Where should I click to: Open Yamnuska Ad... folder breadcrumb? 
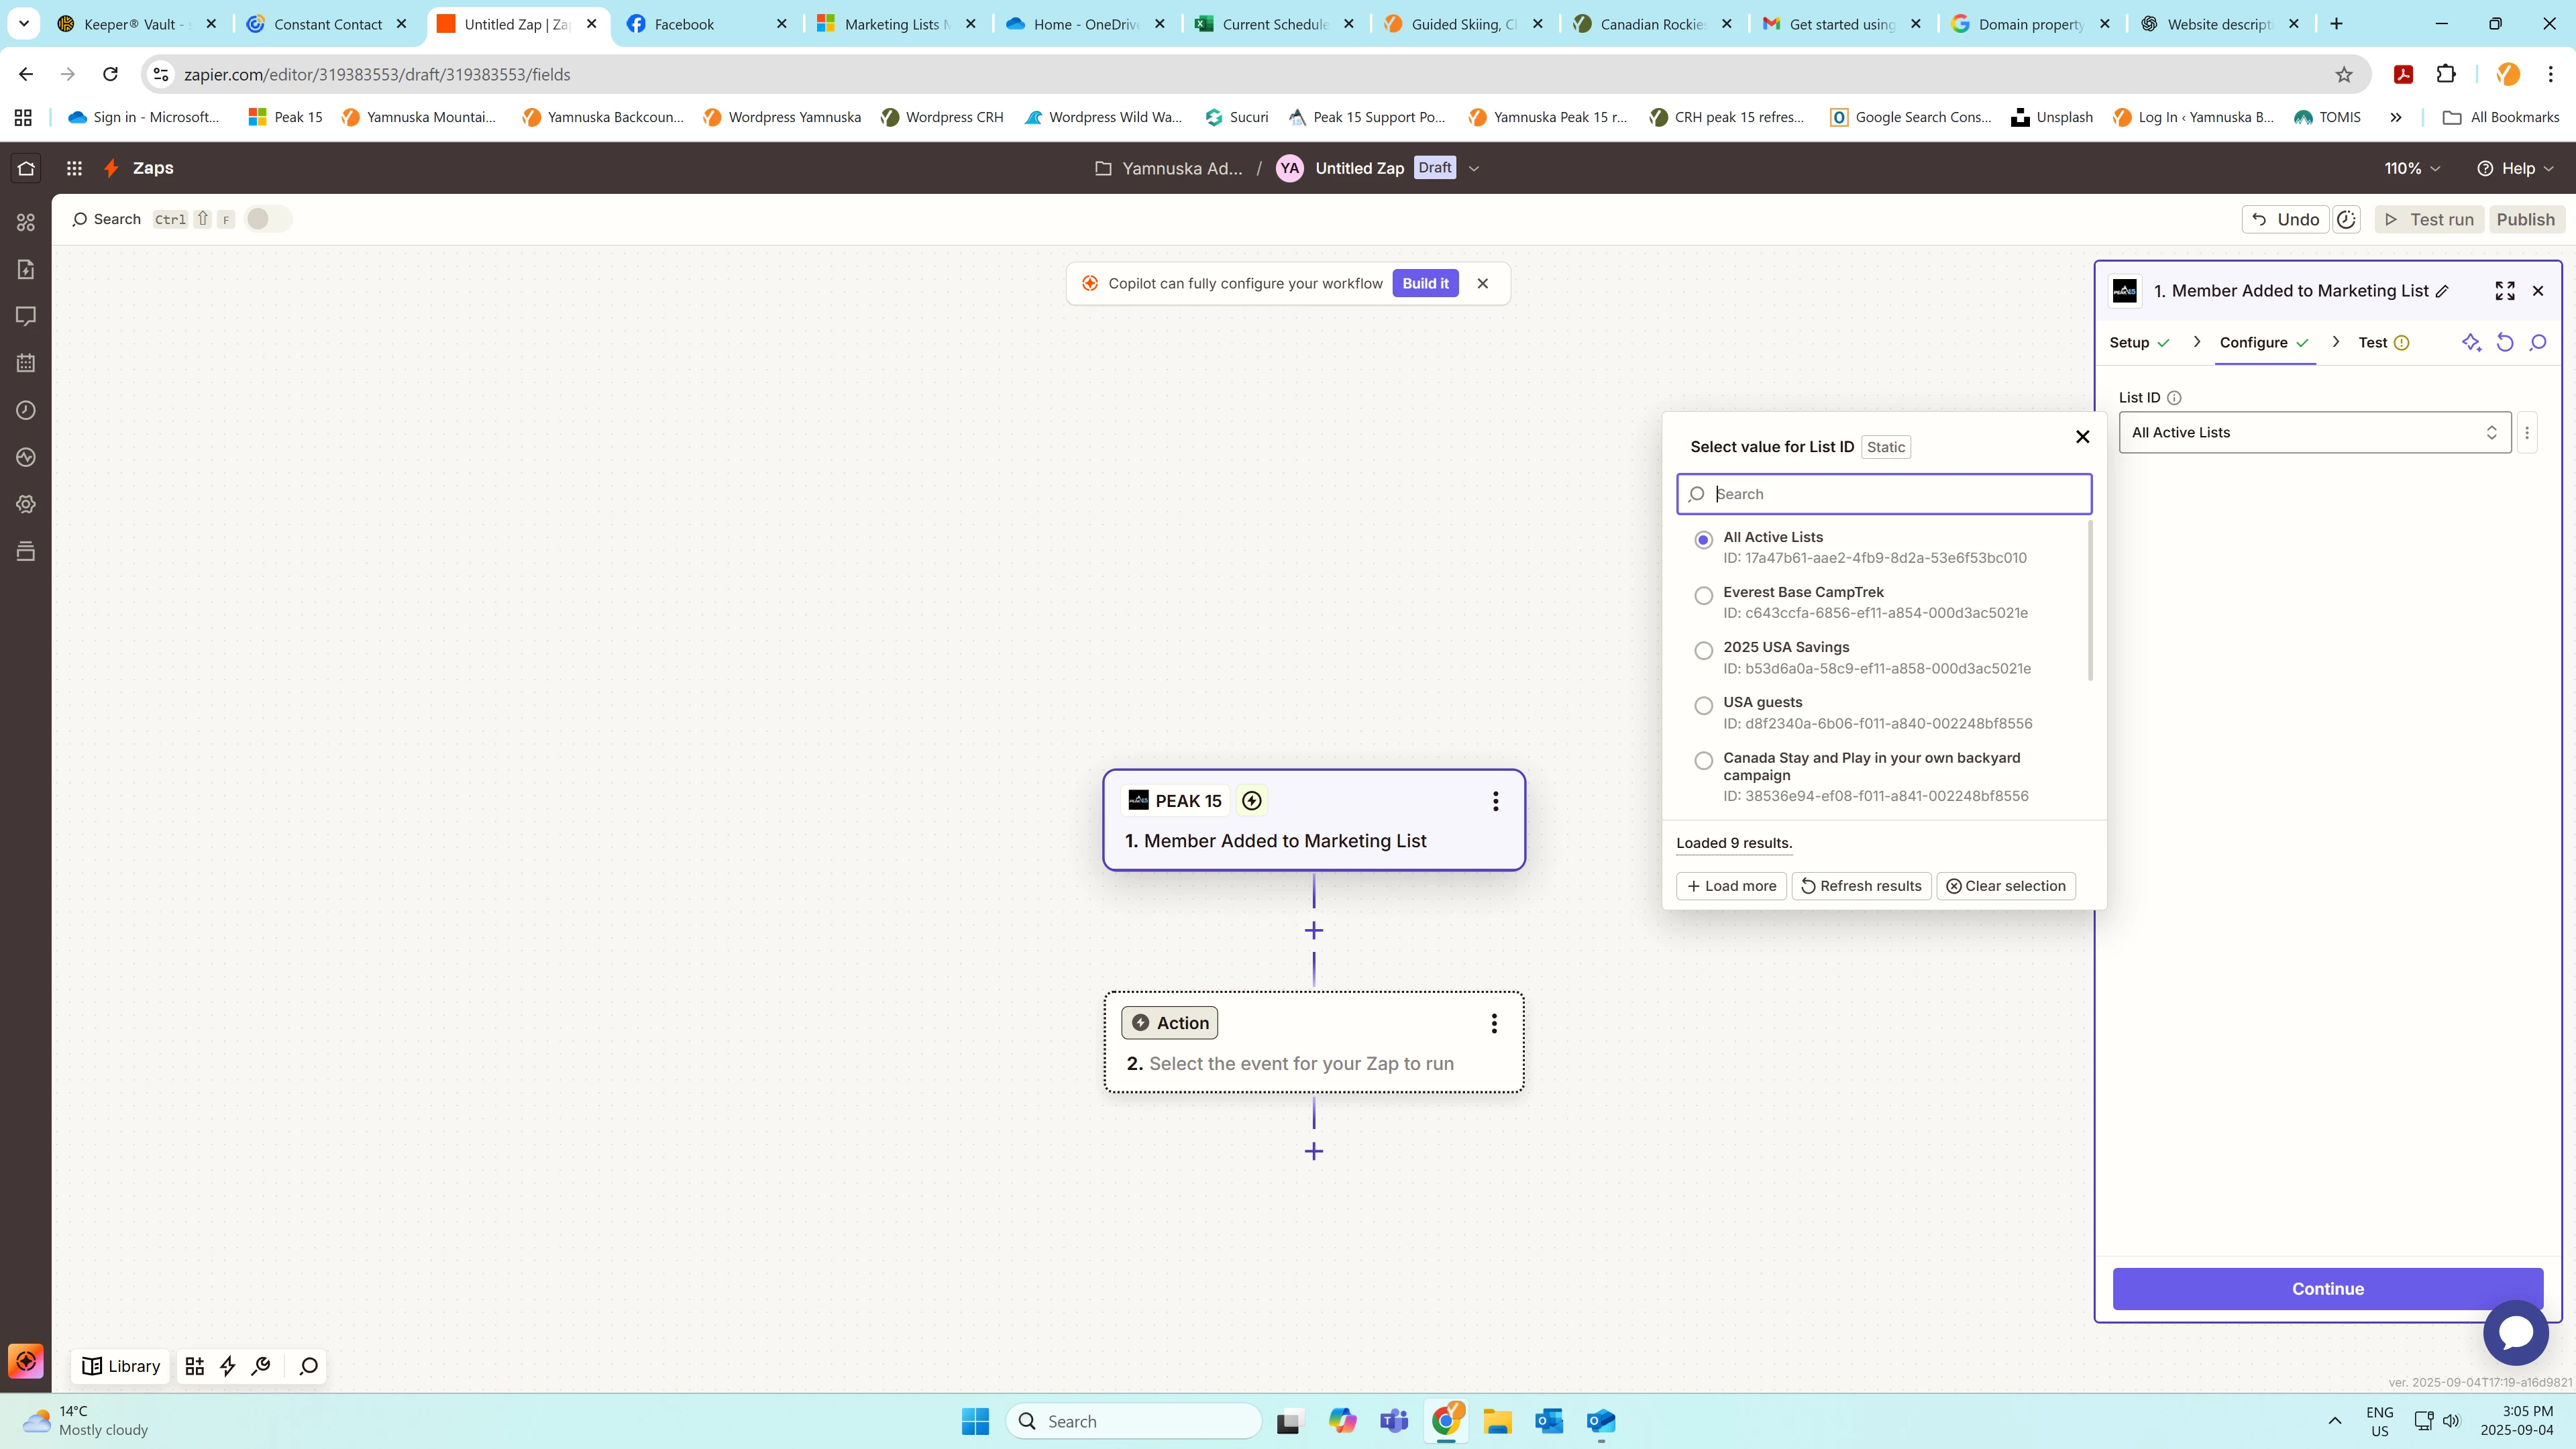(1169, 168)
